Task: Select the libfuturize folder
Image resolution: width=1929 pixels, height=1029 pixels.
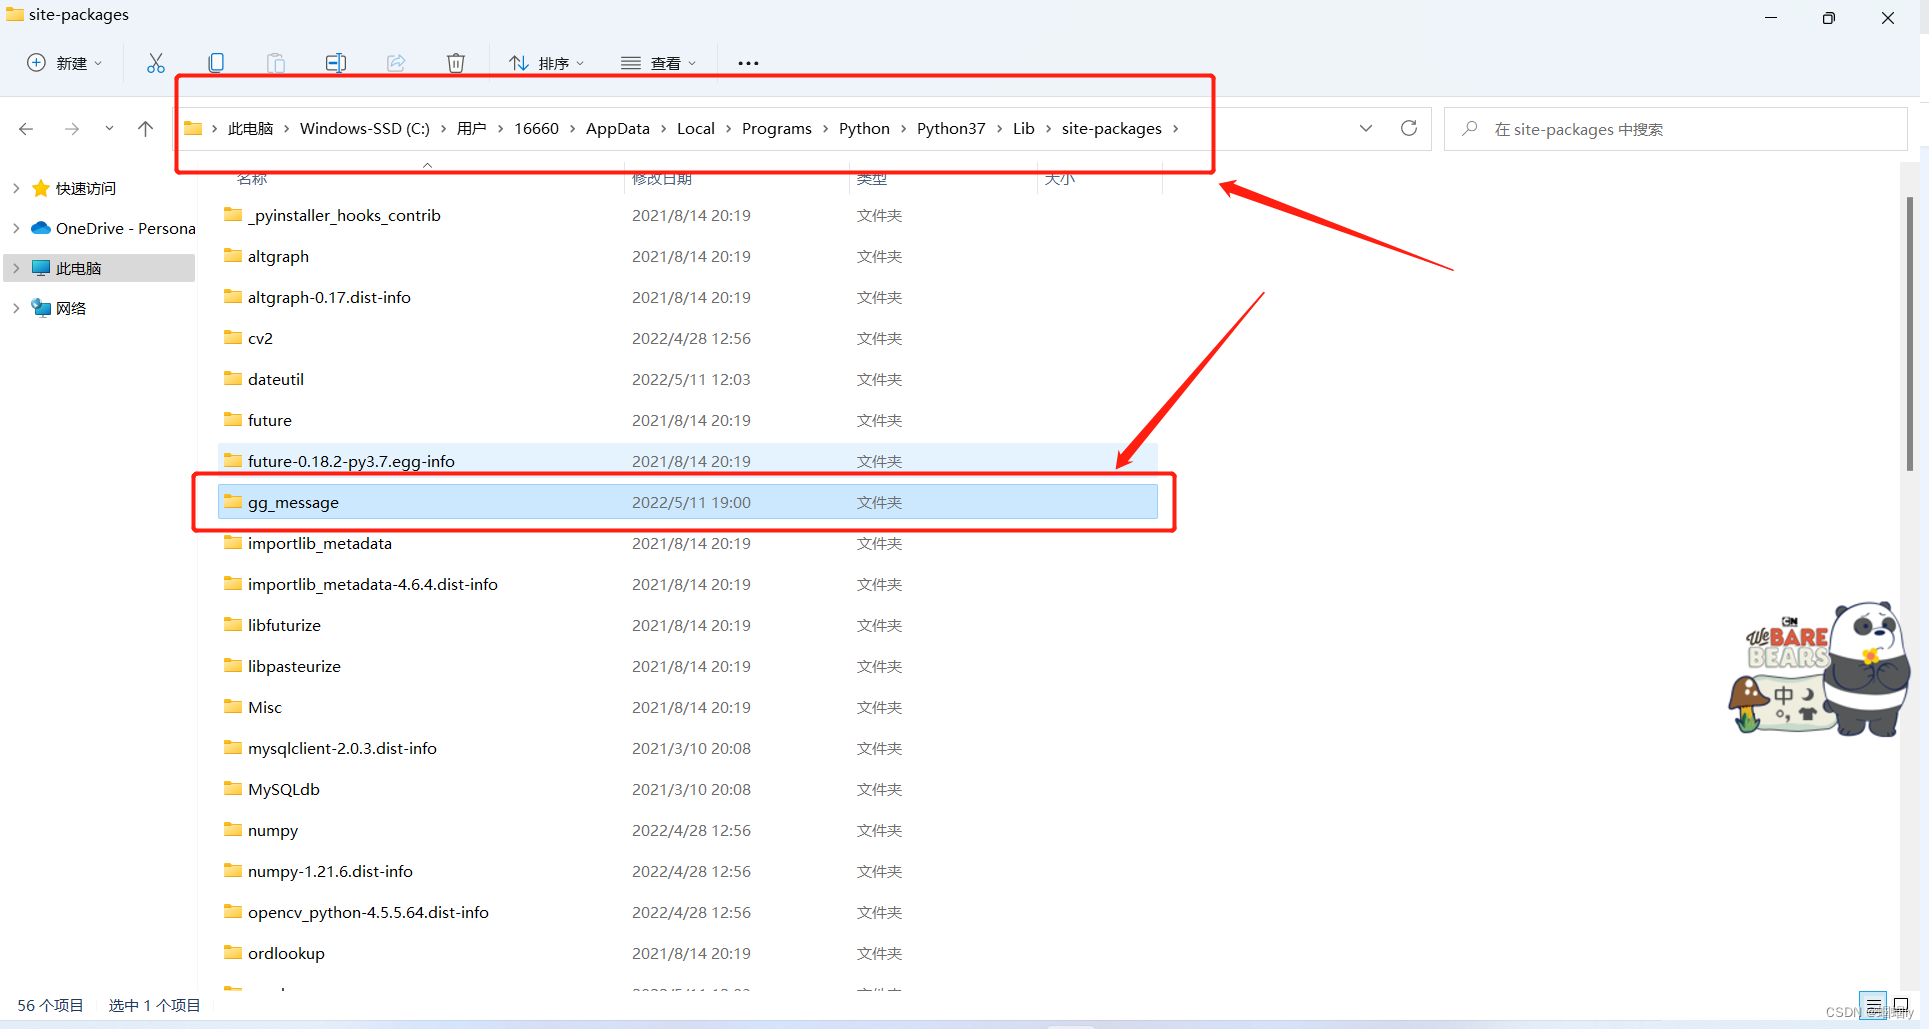Action: click(x=687, y=625)
